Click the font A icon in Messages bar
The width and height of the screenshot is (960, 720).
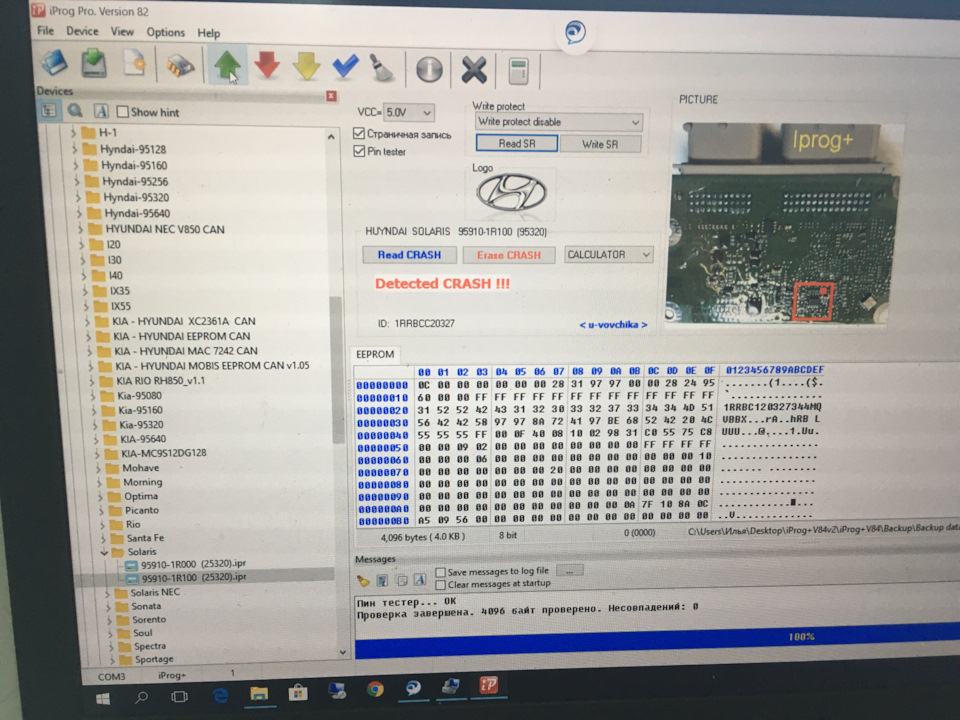(x=420, y=579)
